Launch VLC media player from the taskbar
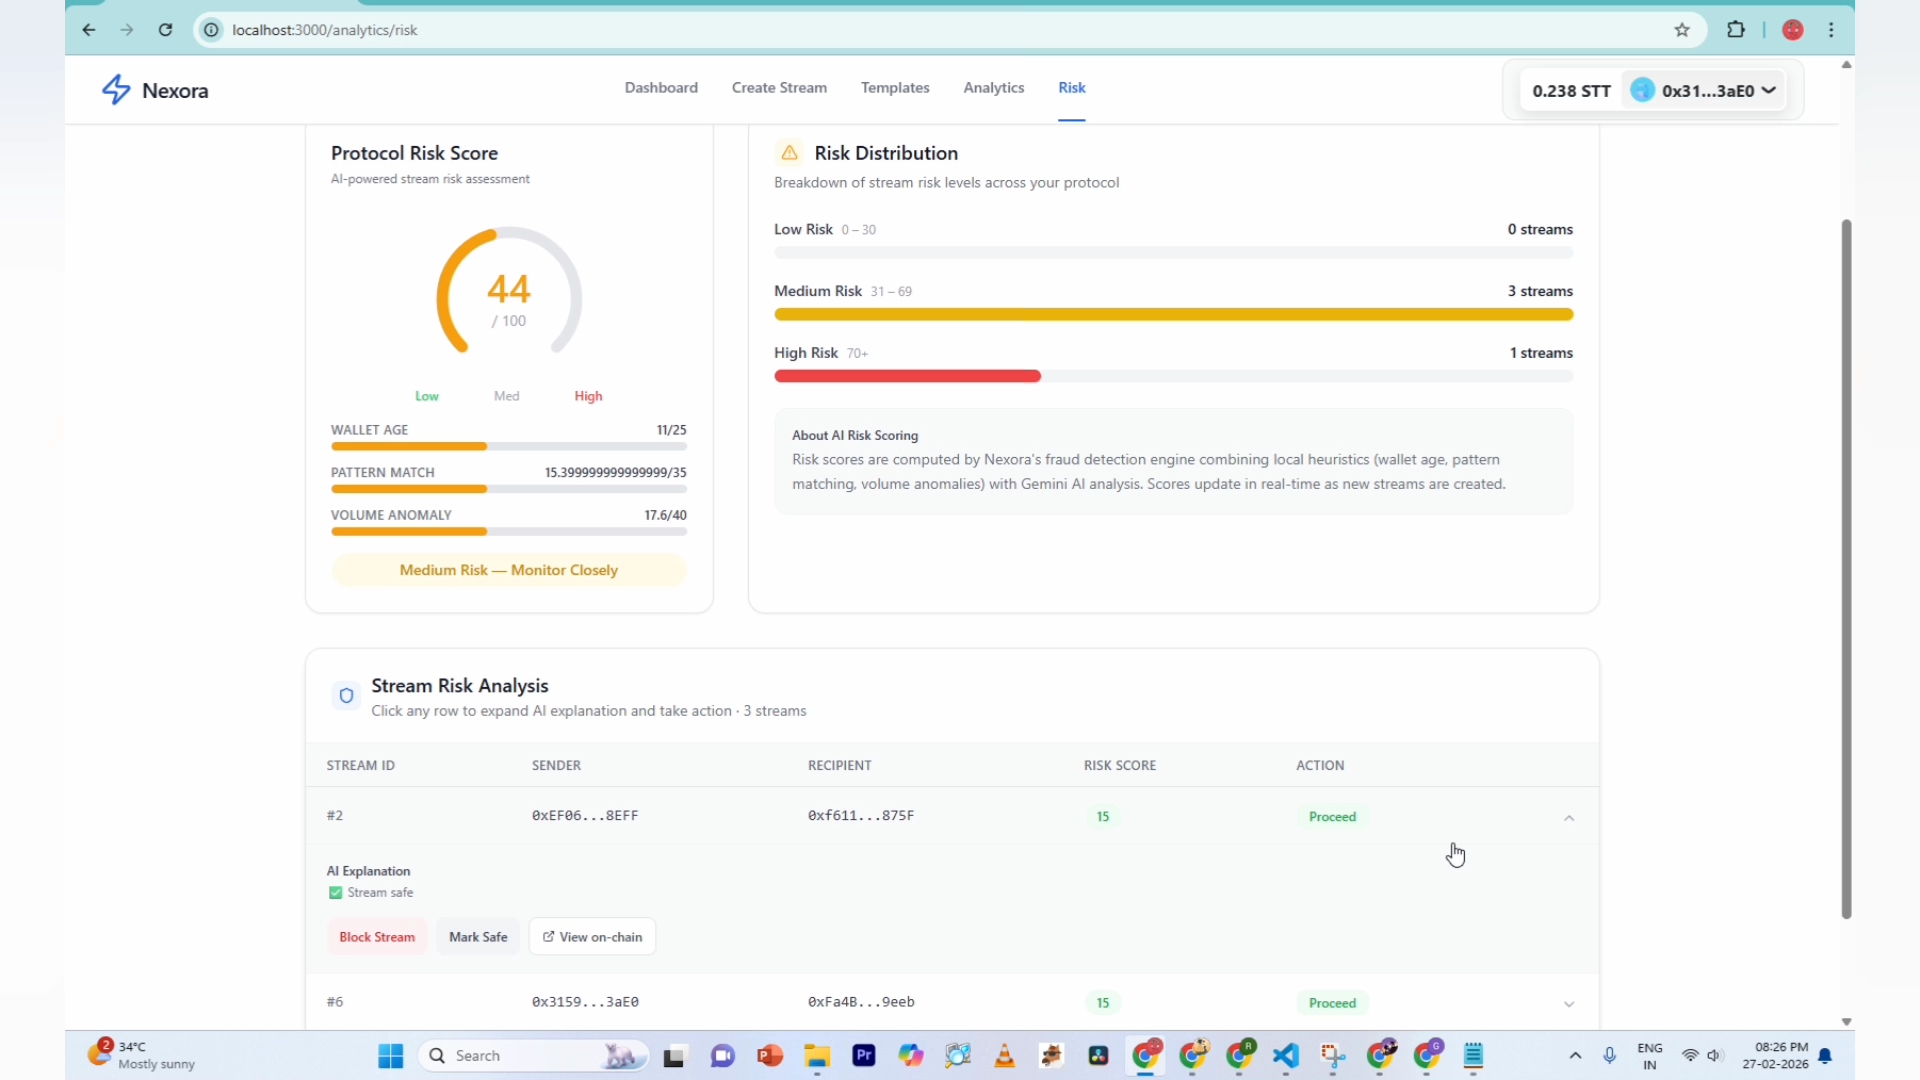Screen dimensions: 1920x1080 1004,1056
